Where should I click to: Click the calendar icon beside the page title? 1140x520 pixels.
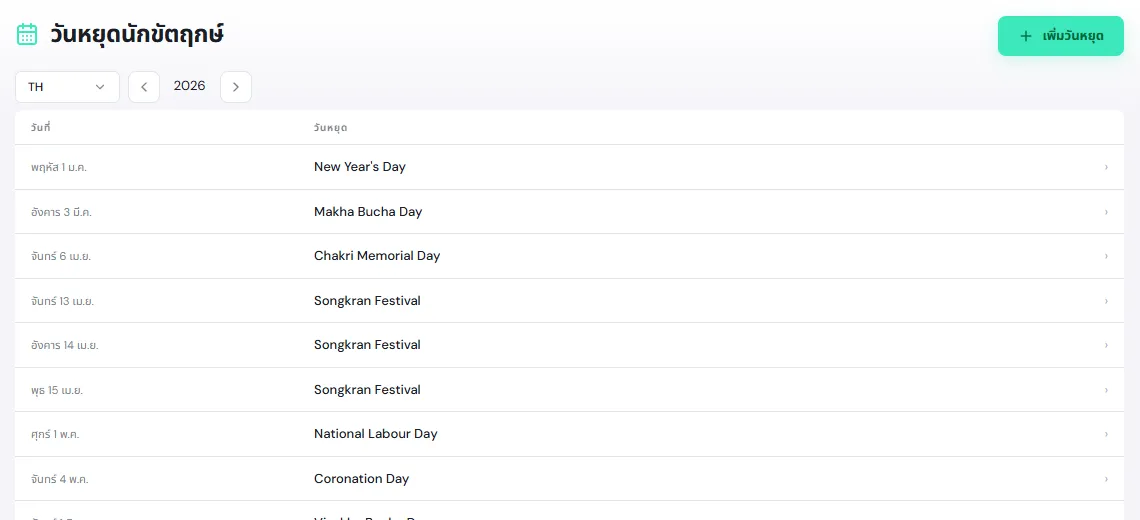click(27, 34)
